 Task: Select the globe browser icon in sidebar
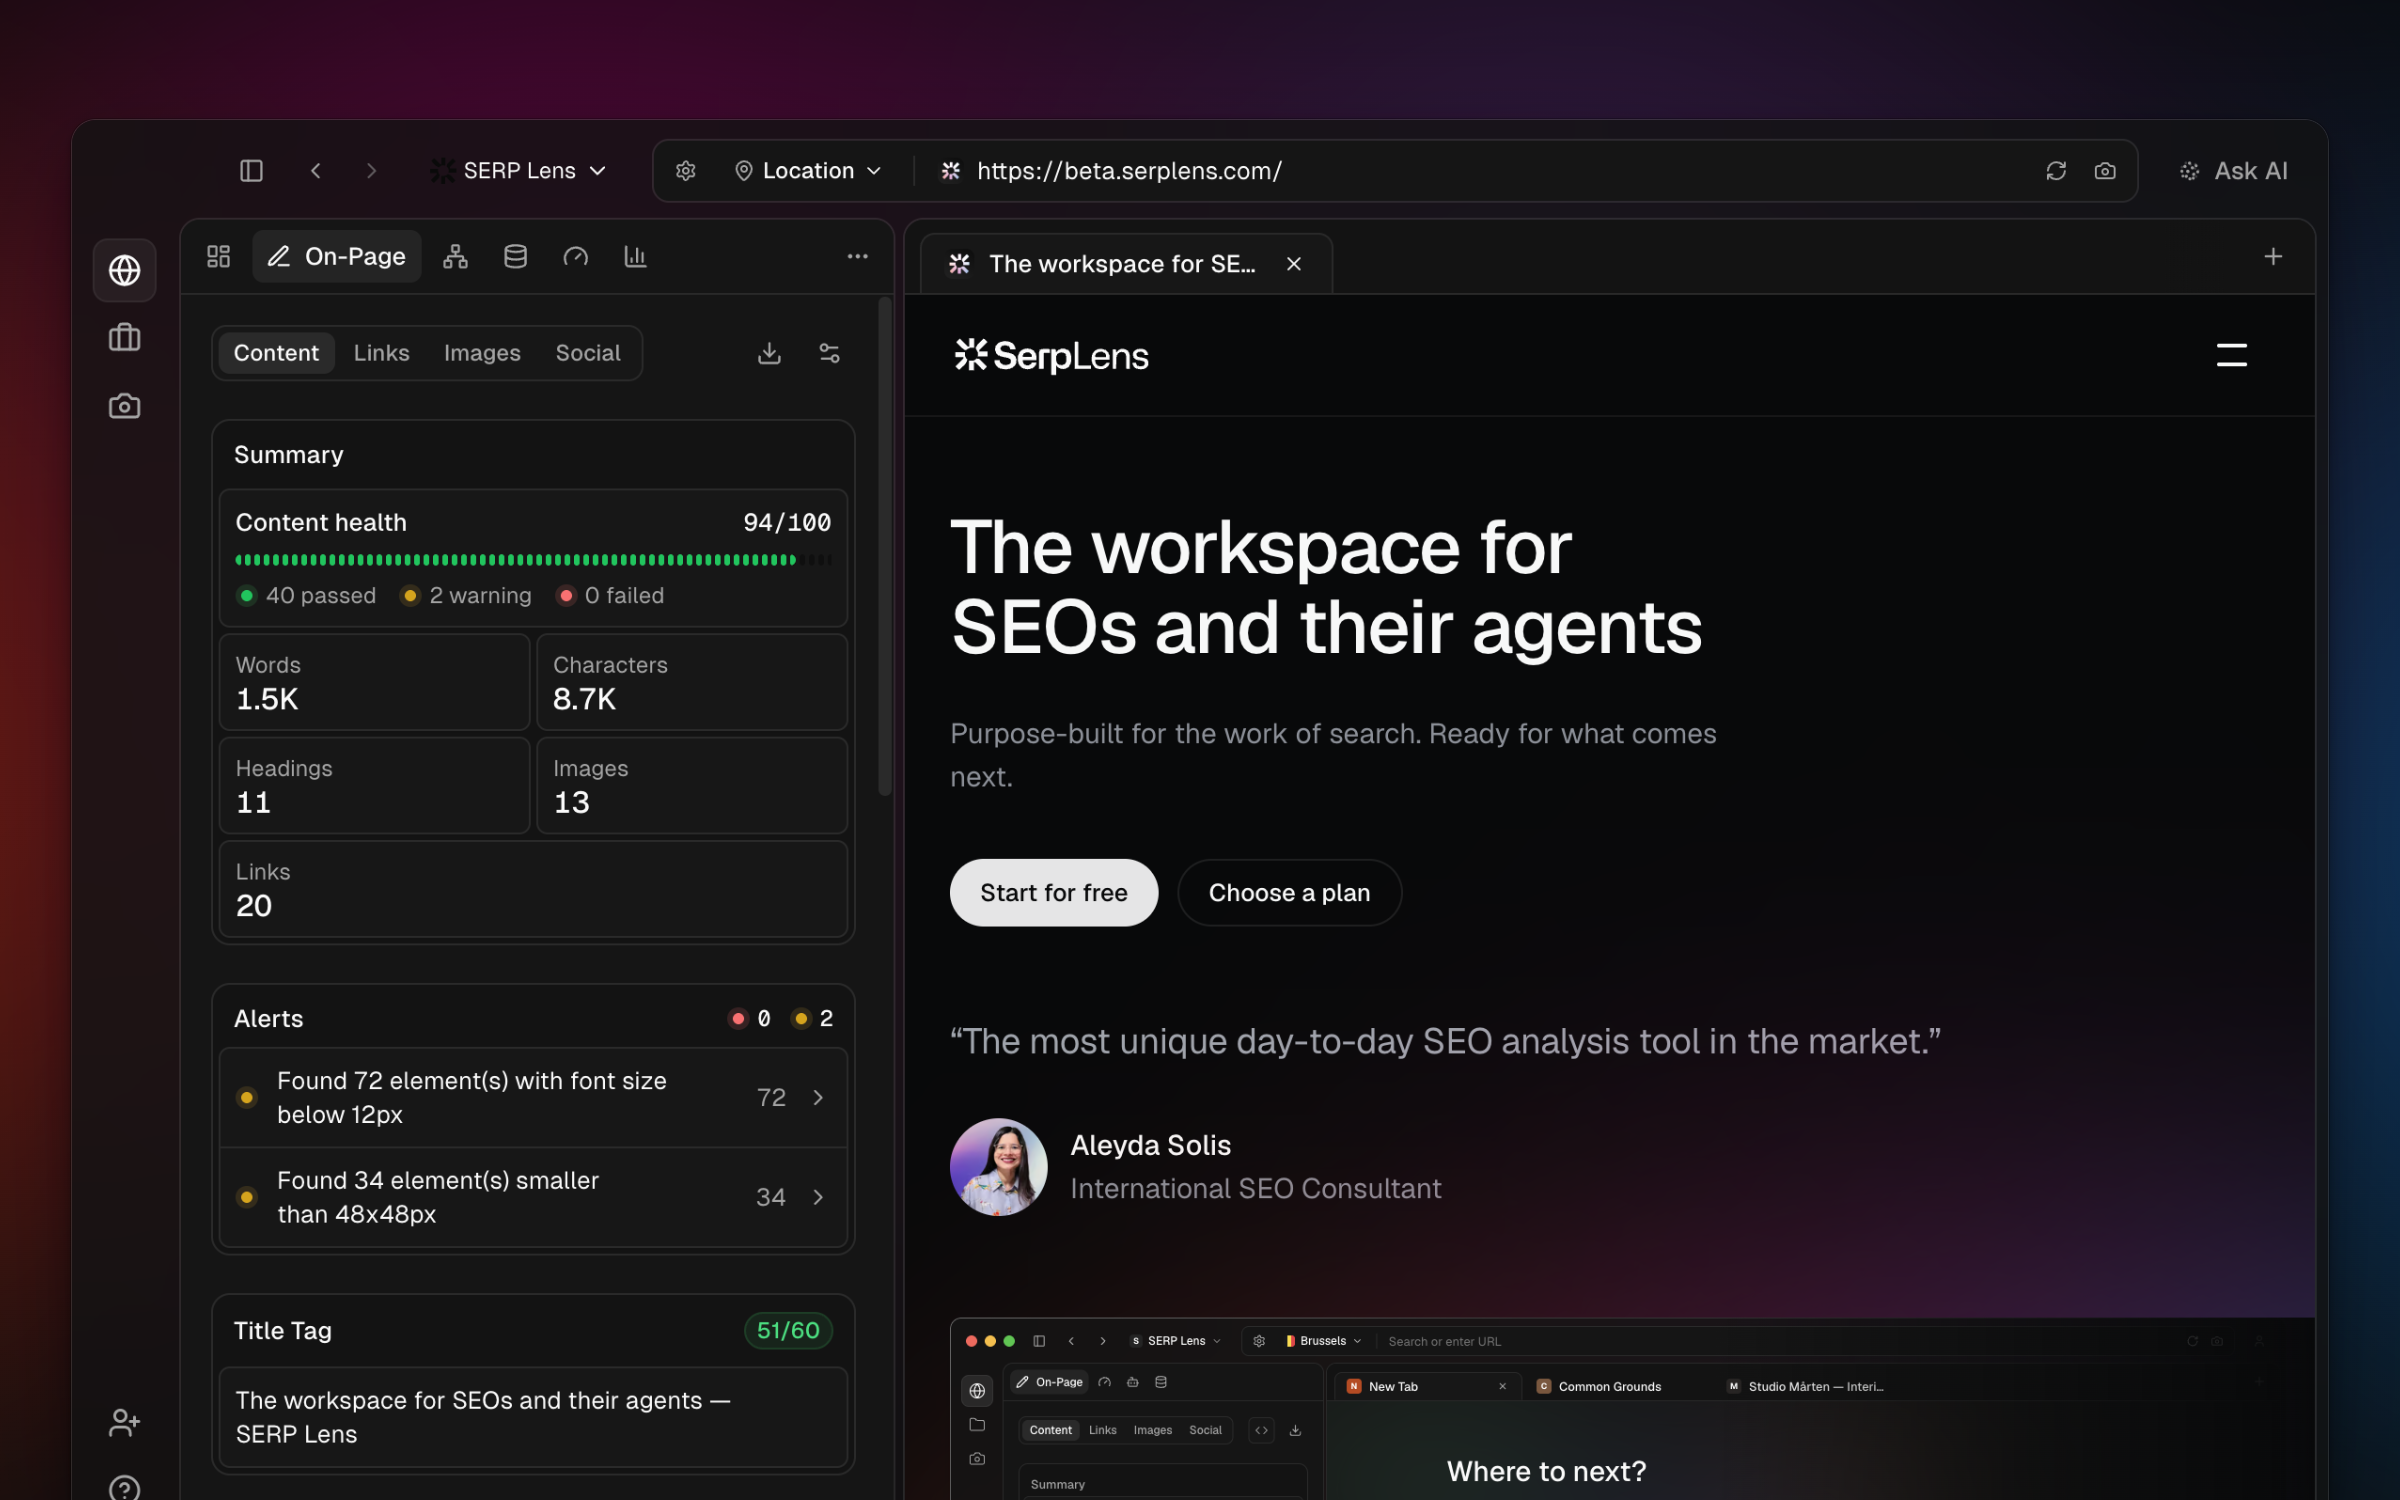(x=124, y=270)
